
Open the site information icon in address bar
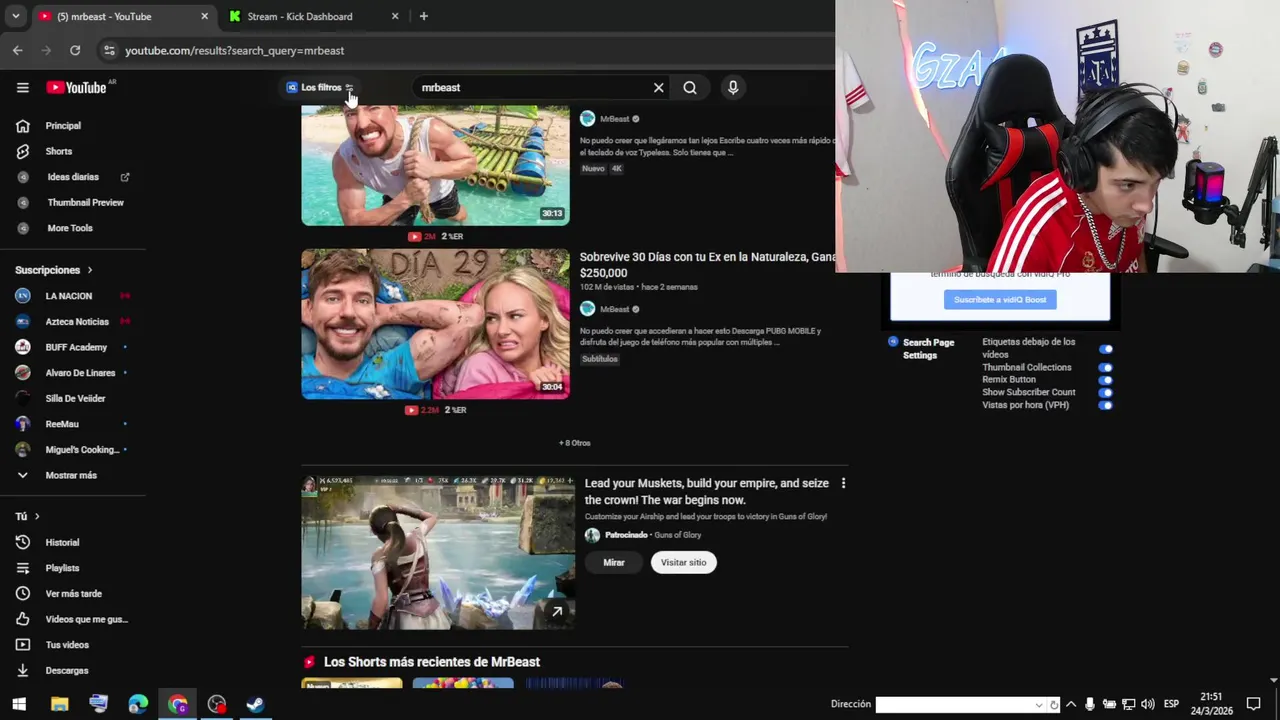point(109,50)
